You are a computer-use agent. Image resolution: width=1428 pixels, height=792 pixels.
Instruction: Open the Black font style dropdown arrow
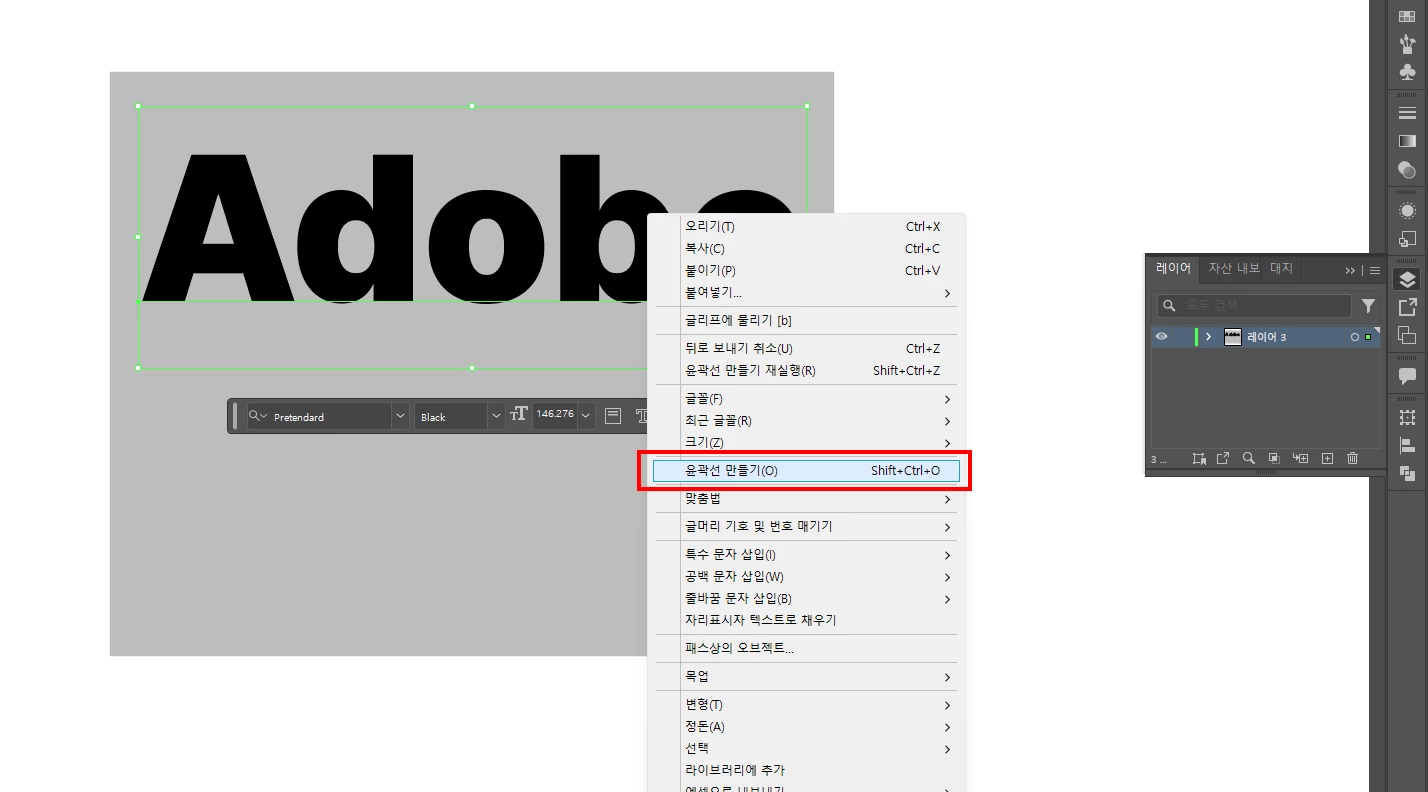[496, 416]
